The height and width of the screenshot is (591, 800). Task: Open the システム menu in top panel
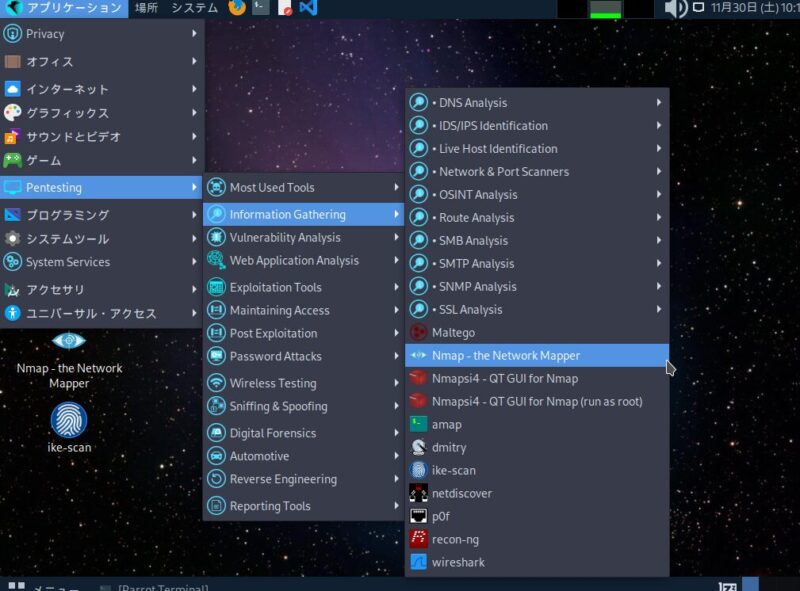[x=194, y=9]
